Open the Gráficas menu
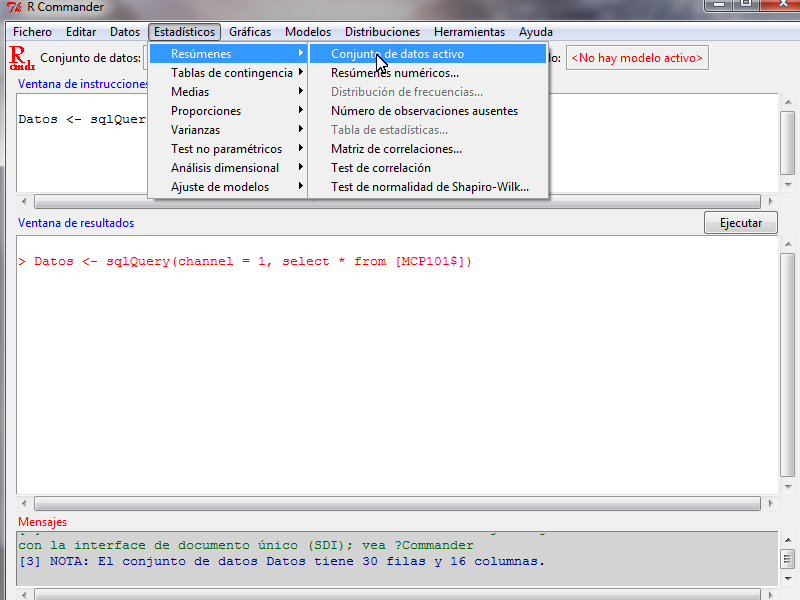 249,32
